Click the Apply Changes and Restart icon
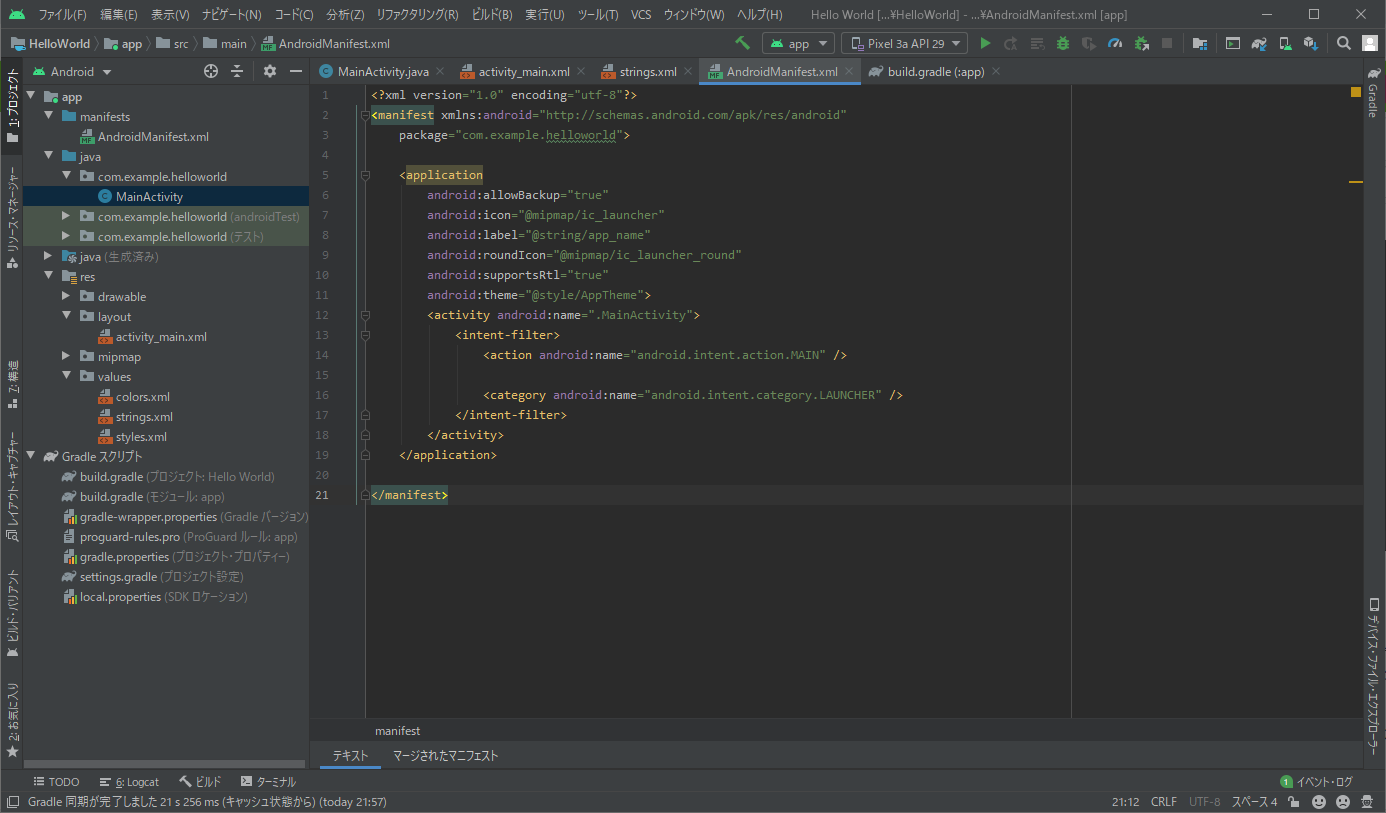1386x813 pixels. tap(1010, 43)
